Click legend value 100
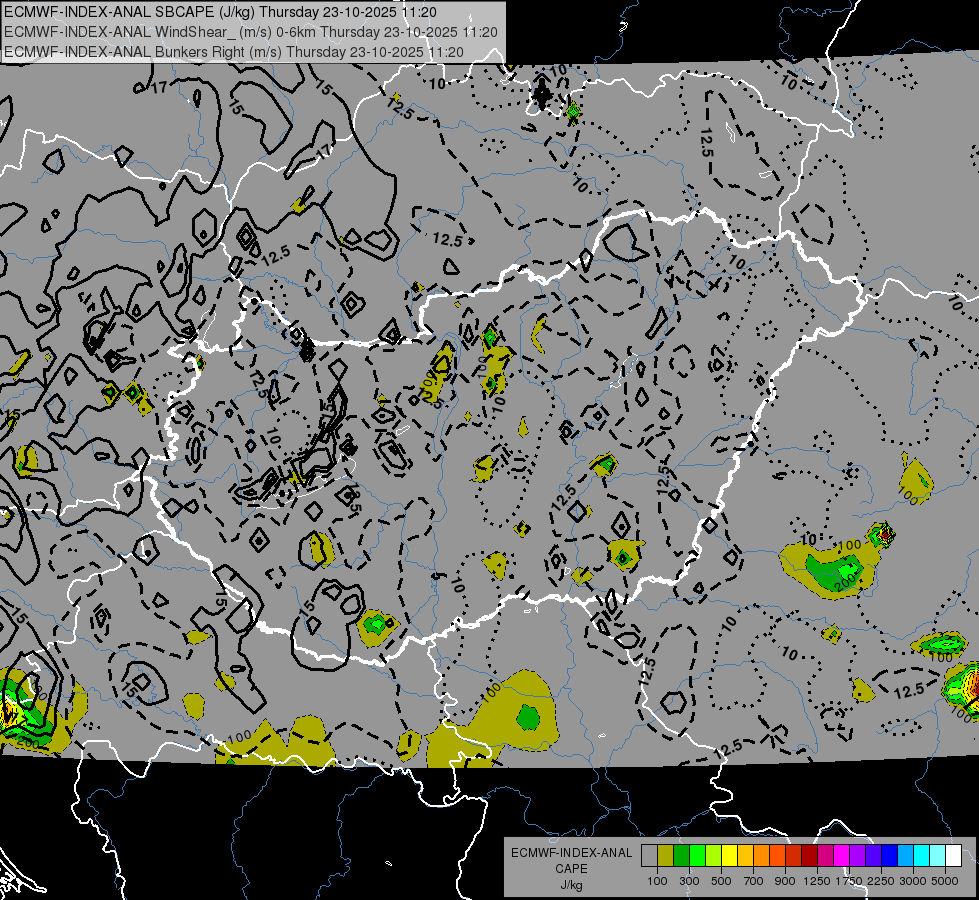Image resolution: width=979 pixels, height=900 pixels. [657, 881]
